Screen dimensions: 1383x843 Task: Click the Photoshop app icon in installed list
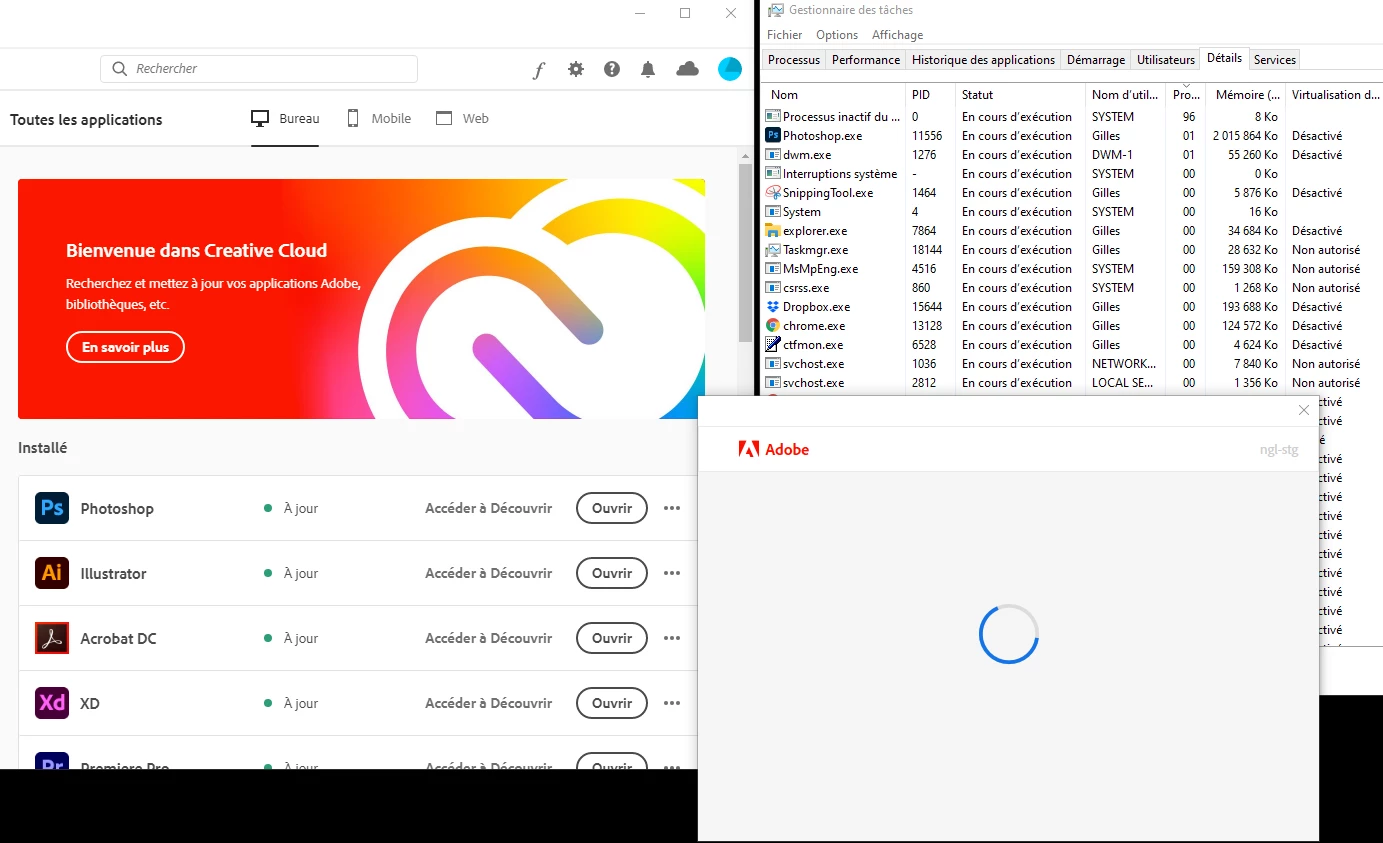[52, 508]
